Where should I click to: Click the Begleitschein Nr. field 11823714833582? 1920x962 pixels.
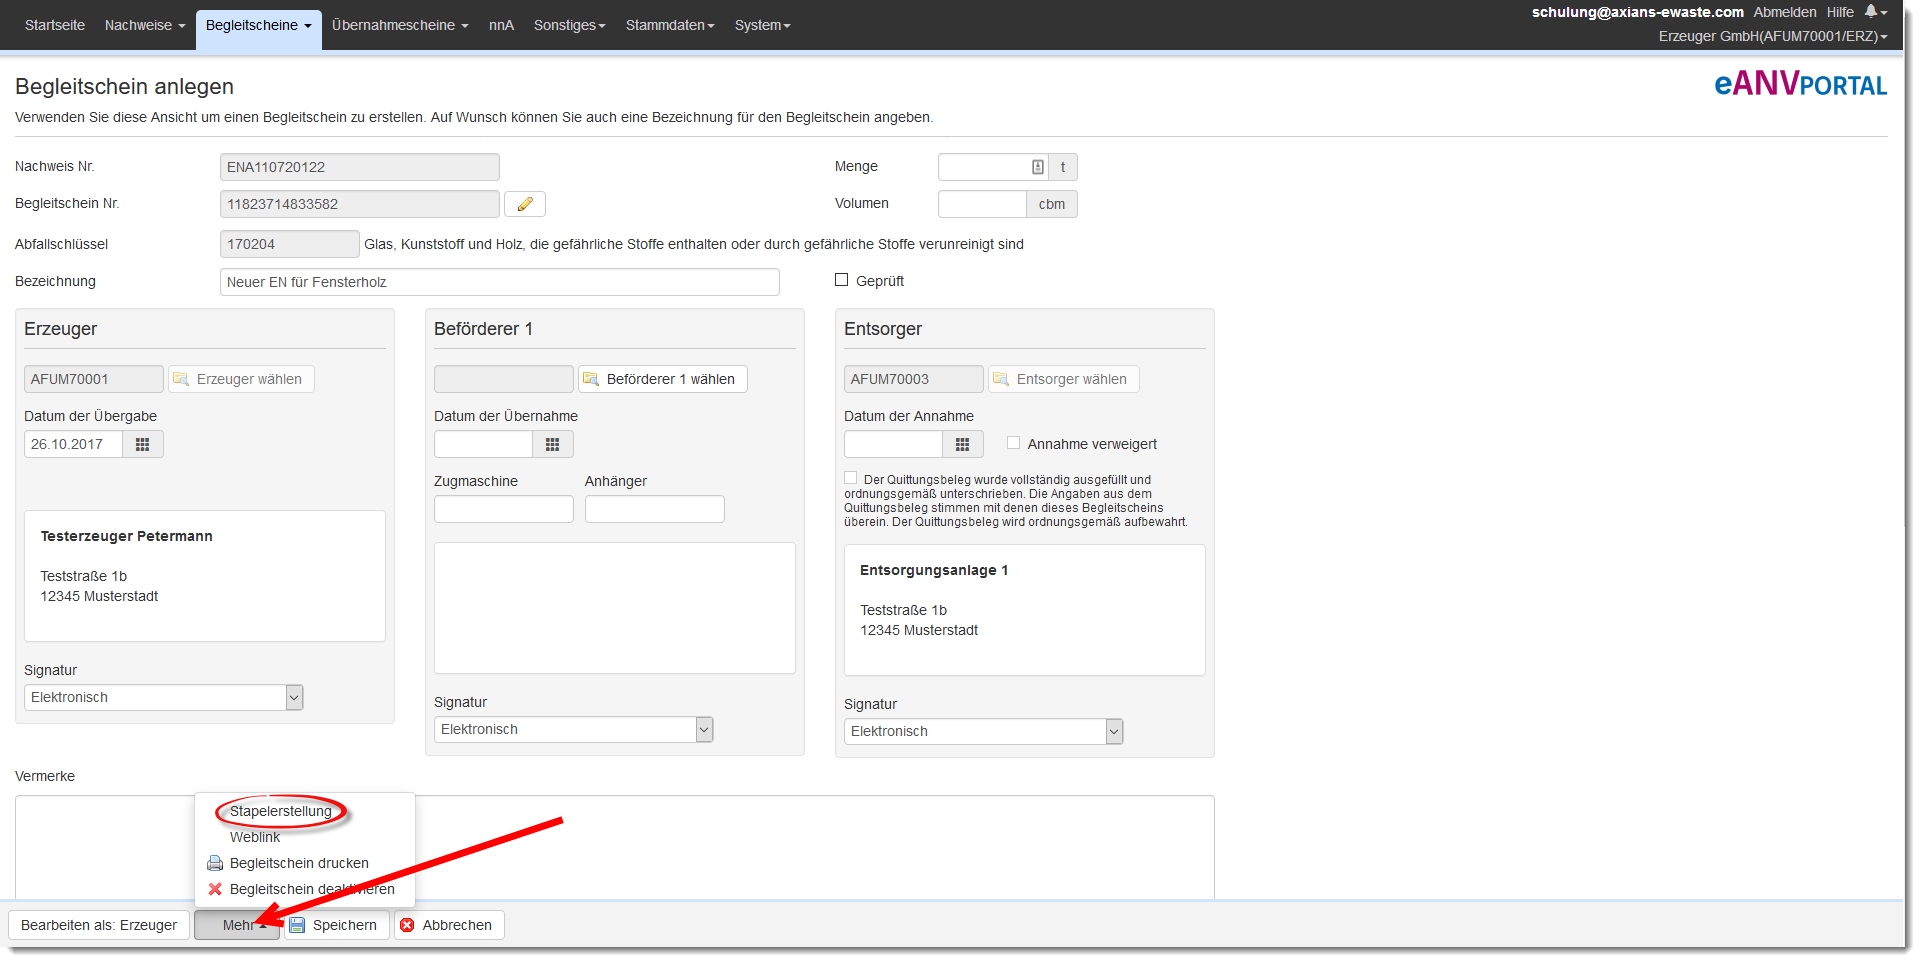(360, 204)
